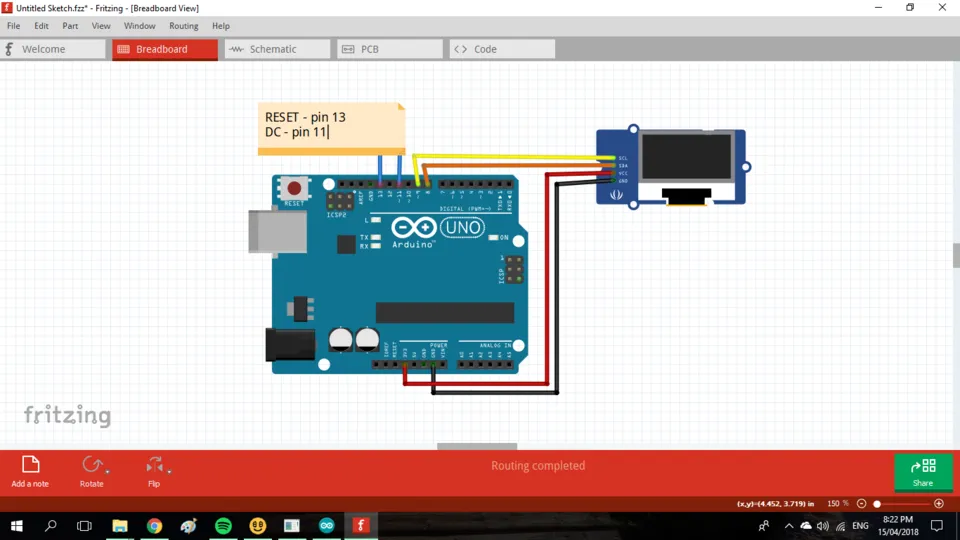Open Task View in taskbar
The width and height of the screenshot is (960, 540).
[x=84, y=526]
